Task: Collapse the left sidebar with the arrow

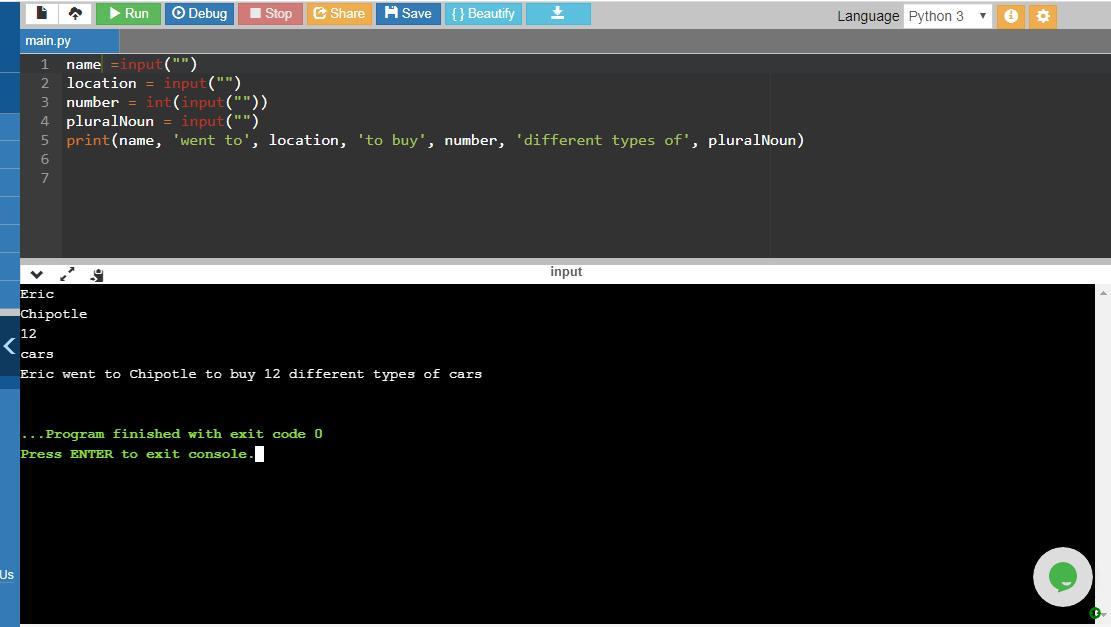Action: tap(9, 346)
